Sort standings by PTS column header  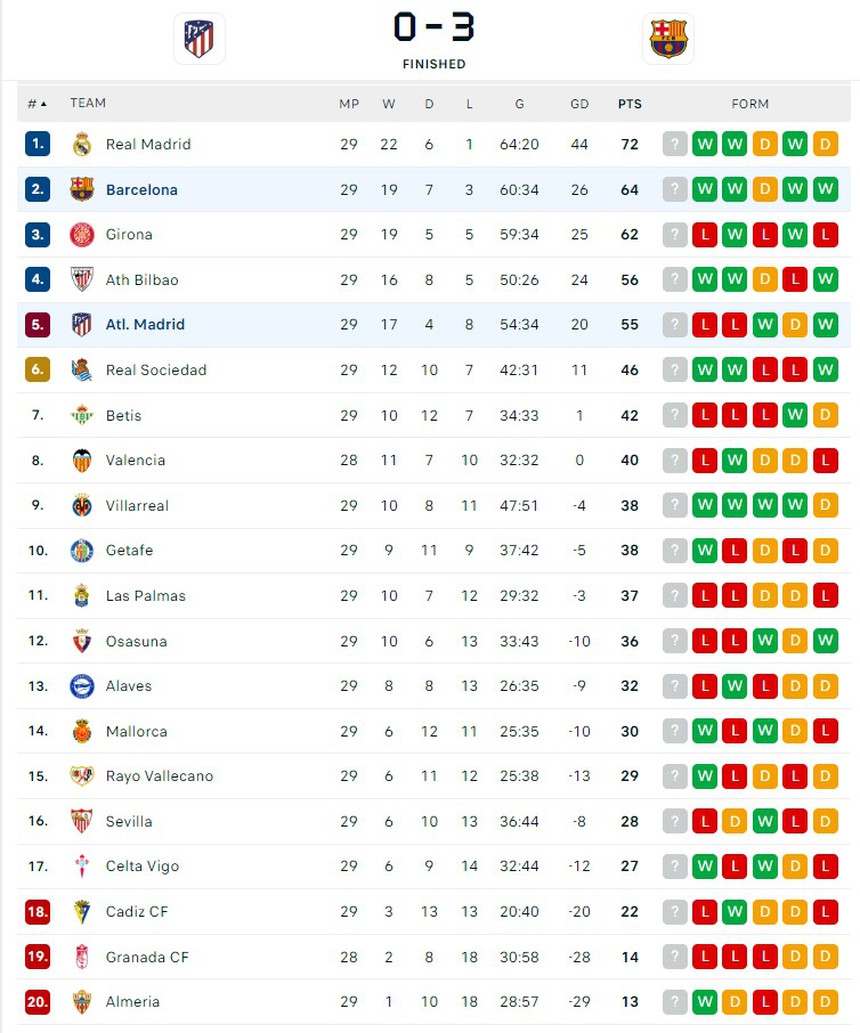click(x=629, y=104)
